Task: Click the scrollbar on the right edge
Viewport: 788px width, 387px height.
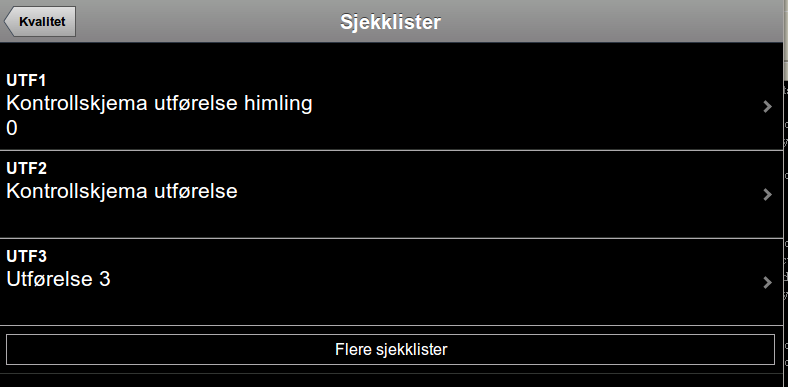Action: point(785,40)
